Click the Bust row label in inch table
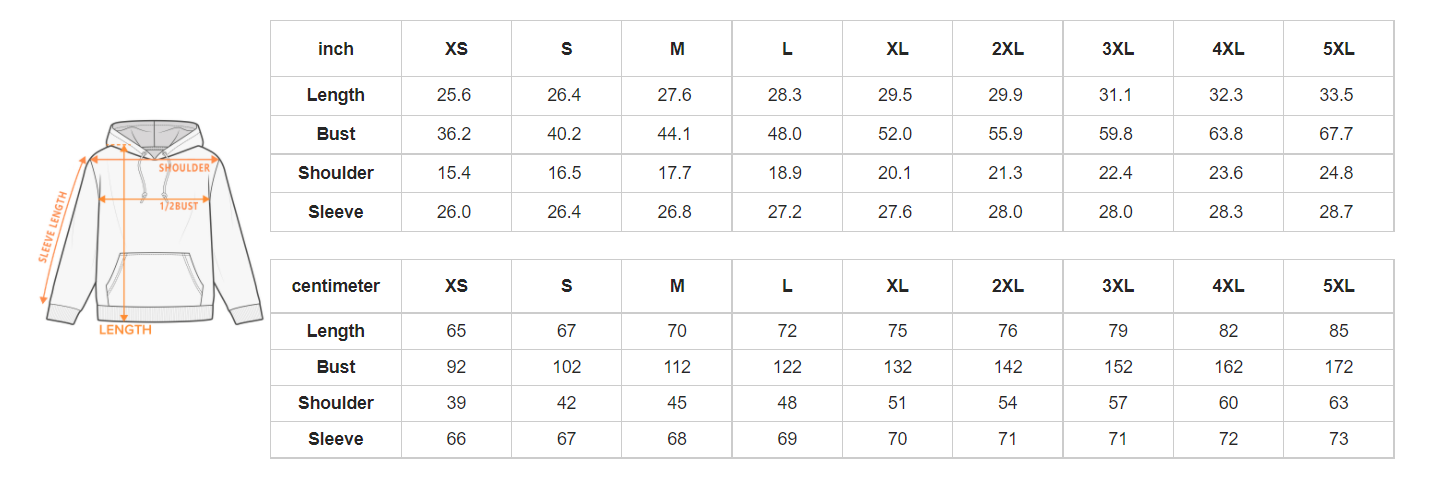Screen dimensions: 1434x492 (336, 134)
